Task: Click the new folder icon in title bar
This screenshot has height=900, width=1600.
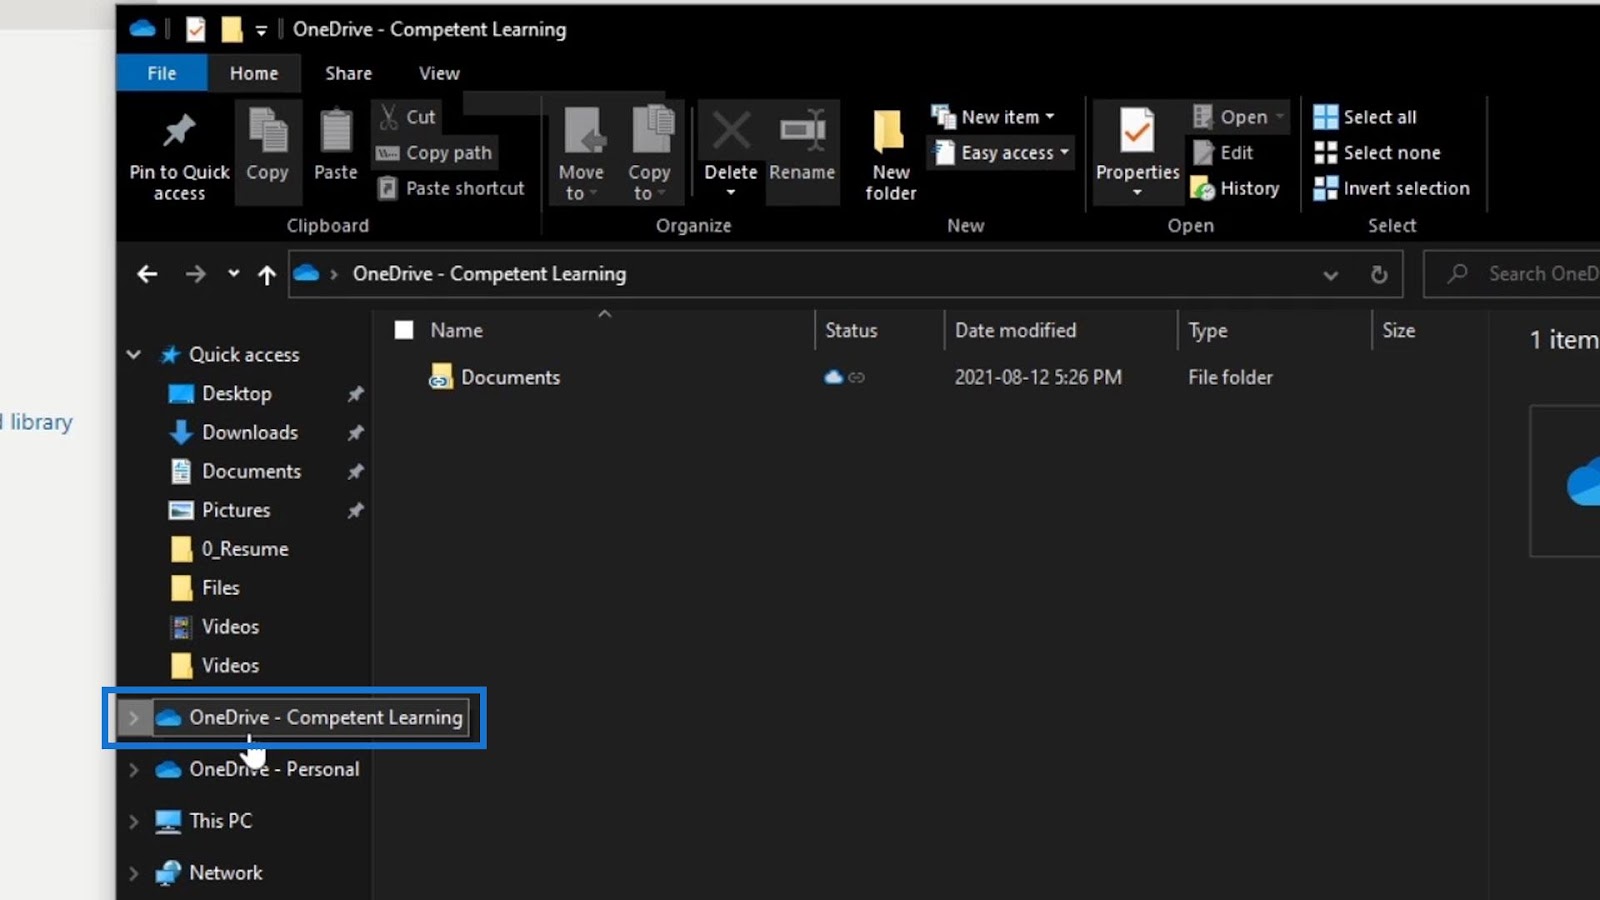Action: (x=232, y=30)
